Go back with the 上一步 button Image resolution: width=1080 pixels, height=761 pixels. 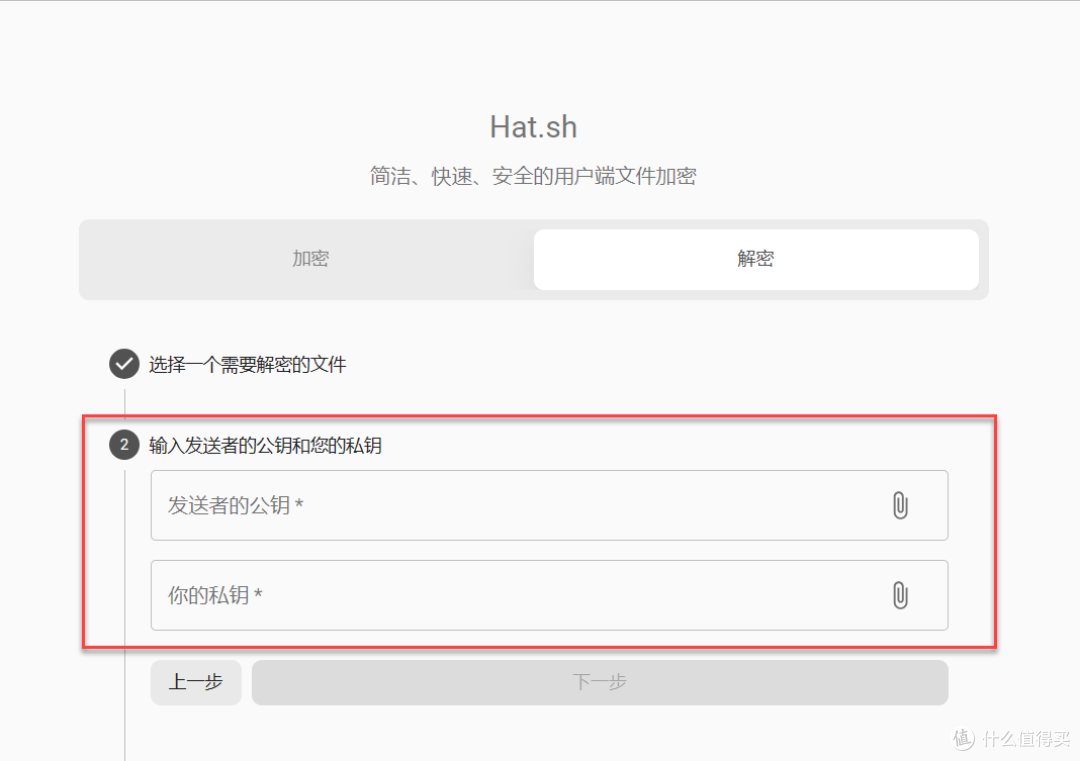[196, 682]
